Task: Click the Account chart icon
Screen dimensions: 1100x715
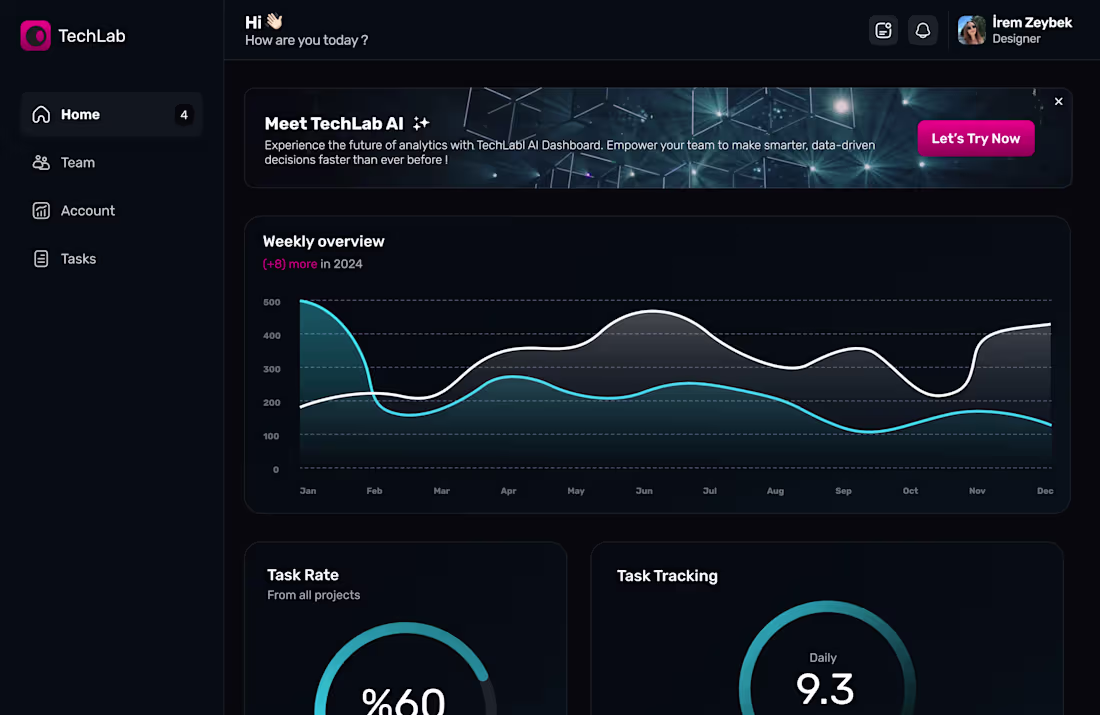Action: coord(41,211)
